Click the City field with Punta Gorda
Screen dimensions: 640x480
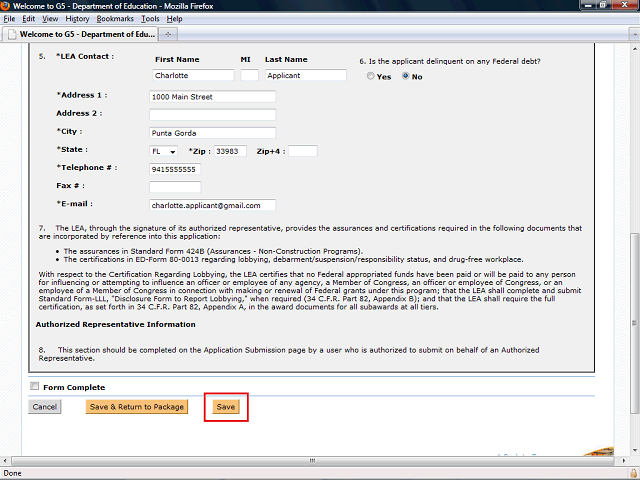coord(212,133)
